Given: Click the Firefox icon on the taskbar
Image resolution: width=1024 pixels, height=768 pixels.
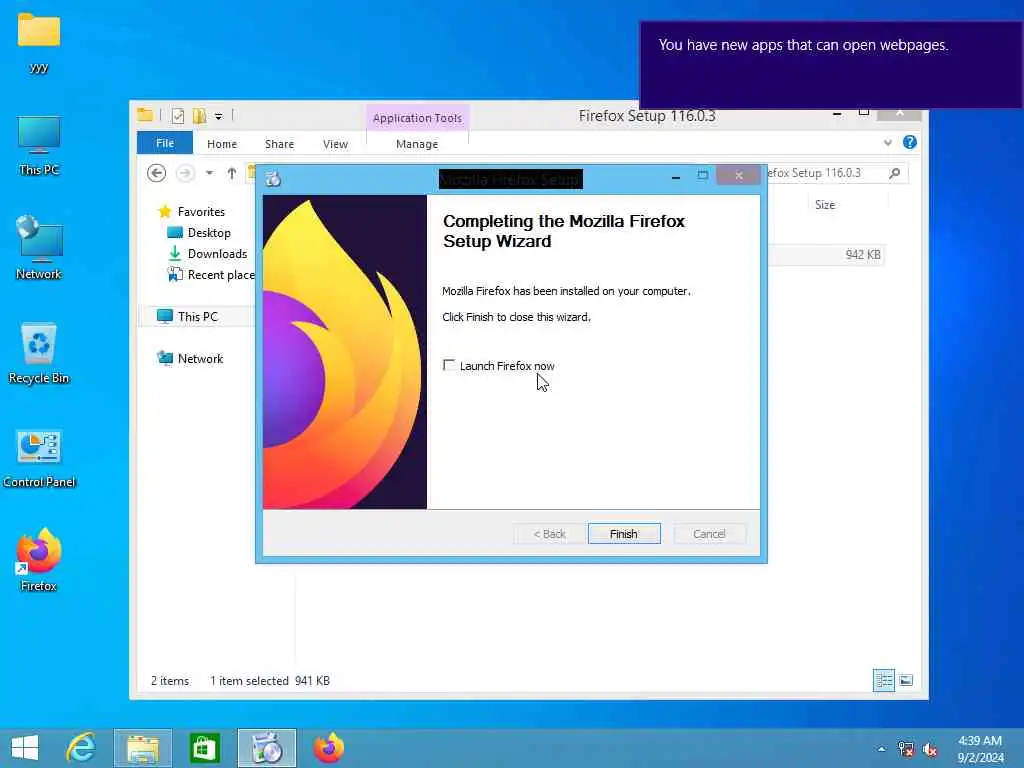Looking at the screenshot, I should [328, 748].
